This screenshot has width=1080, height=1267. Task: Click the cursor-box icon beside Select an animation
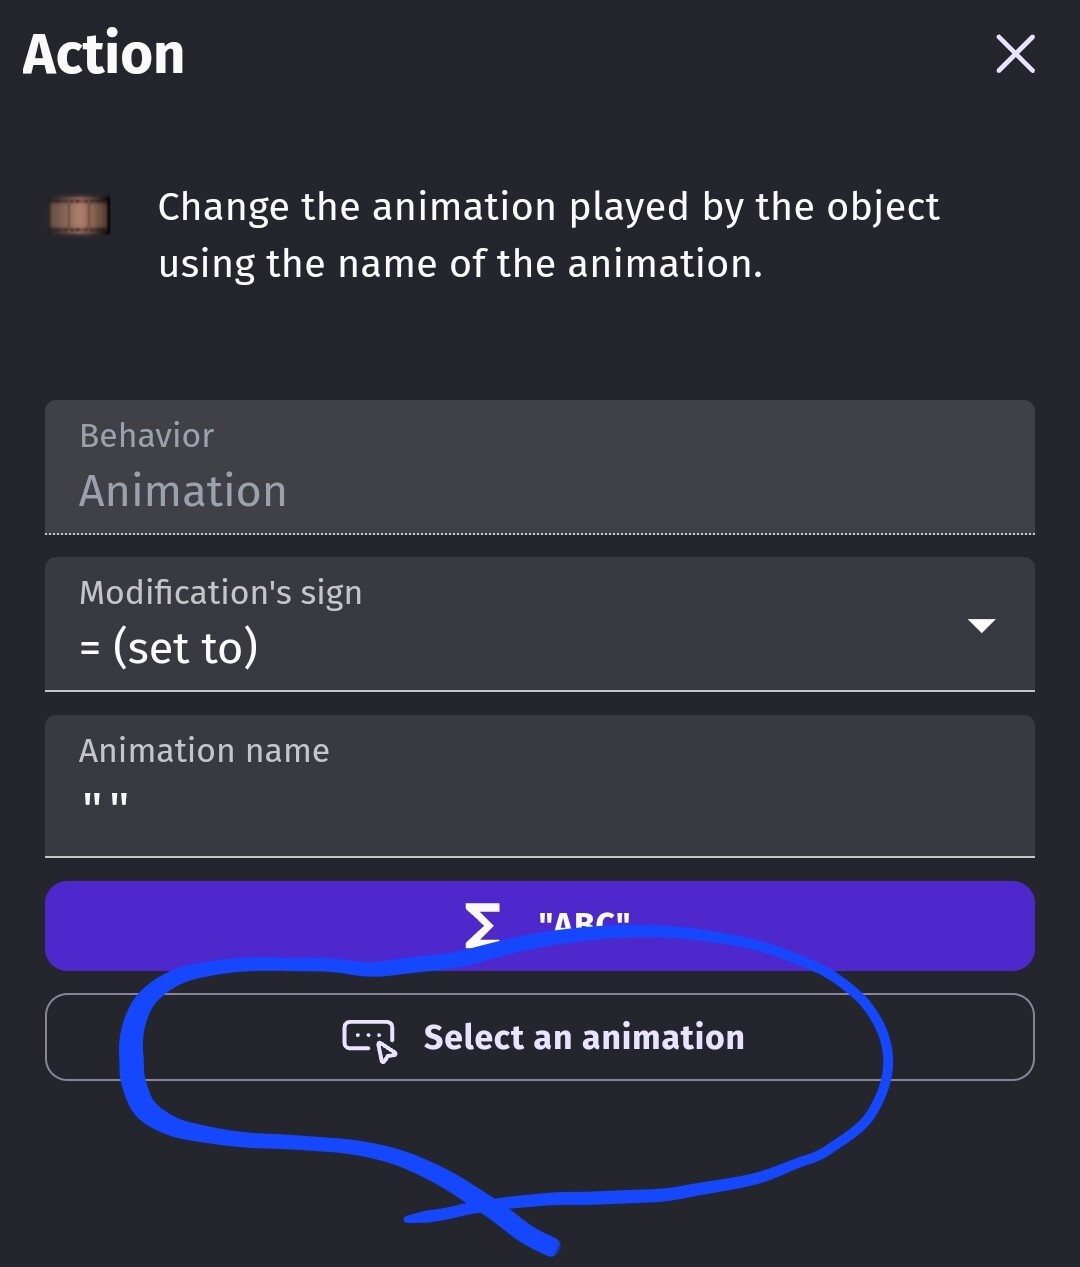pyautogui.click(x=370, y=1040)
